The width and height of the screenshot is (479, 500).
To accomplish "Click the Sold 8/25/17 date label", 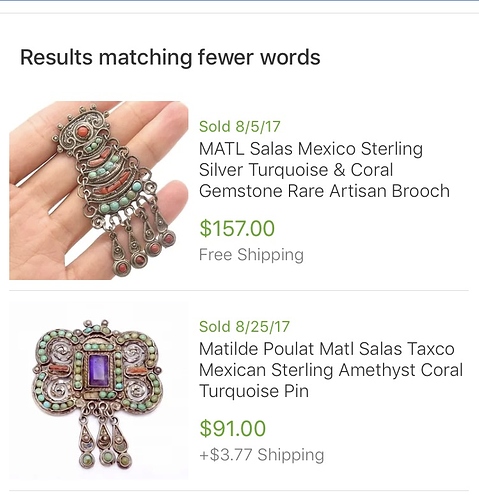I will click(244, 326).
